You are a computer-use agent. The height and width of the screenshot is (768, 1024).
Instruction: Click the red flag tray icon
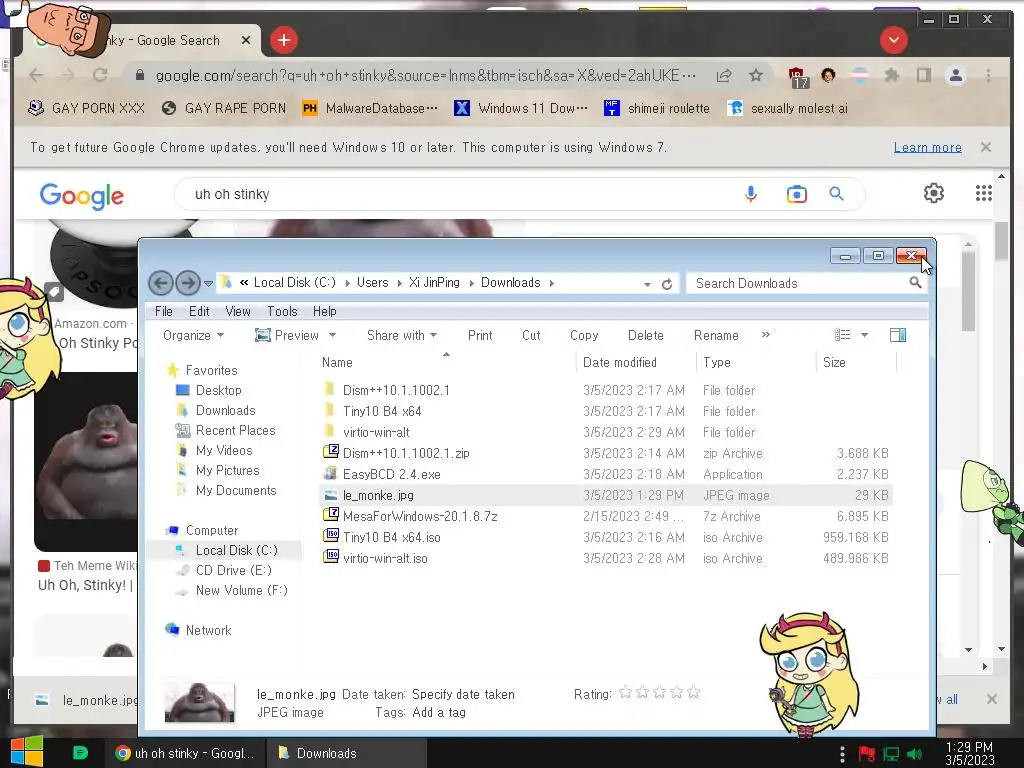pyautogui.click(x=867, y=754)
